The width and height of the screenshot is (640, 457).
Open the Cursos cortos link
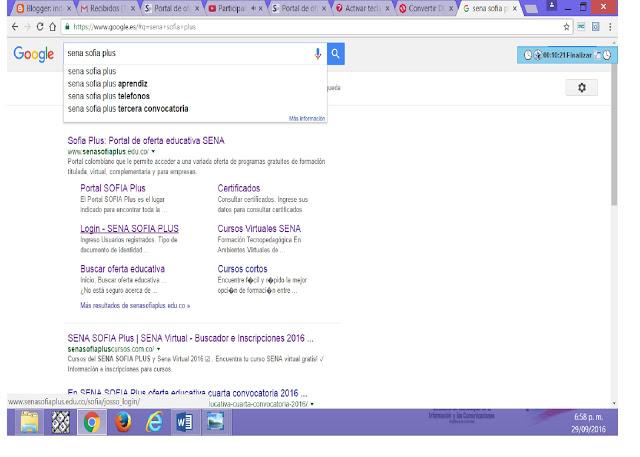(x=242, y=269)
